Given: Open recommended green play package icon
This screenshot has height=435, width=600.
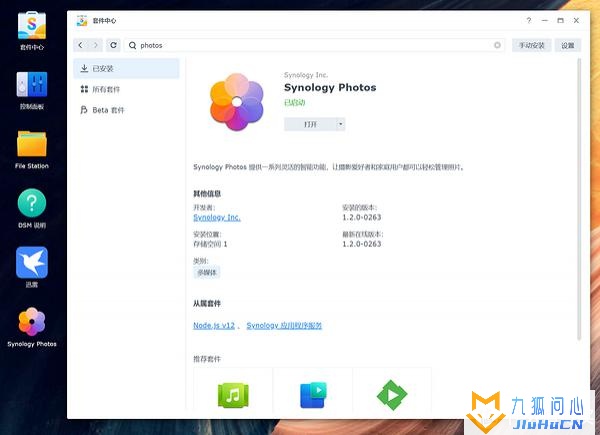Looking at the screenshot, I should 392,395.
